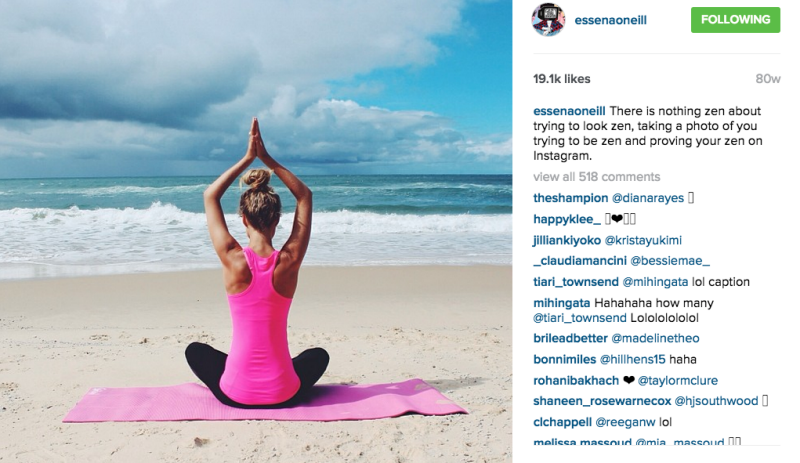800x463 pixels.
Task: Open the @kristayukimi mention
Action: point(643,240)
